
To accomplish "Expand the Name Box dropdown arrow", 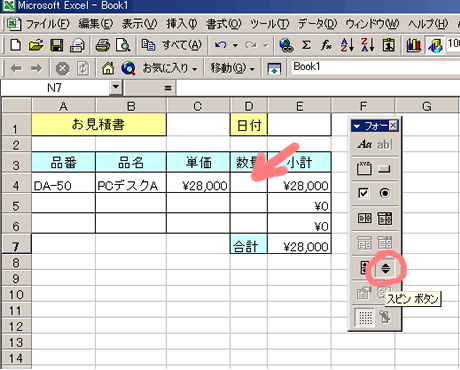I will [x=115, y=87].
